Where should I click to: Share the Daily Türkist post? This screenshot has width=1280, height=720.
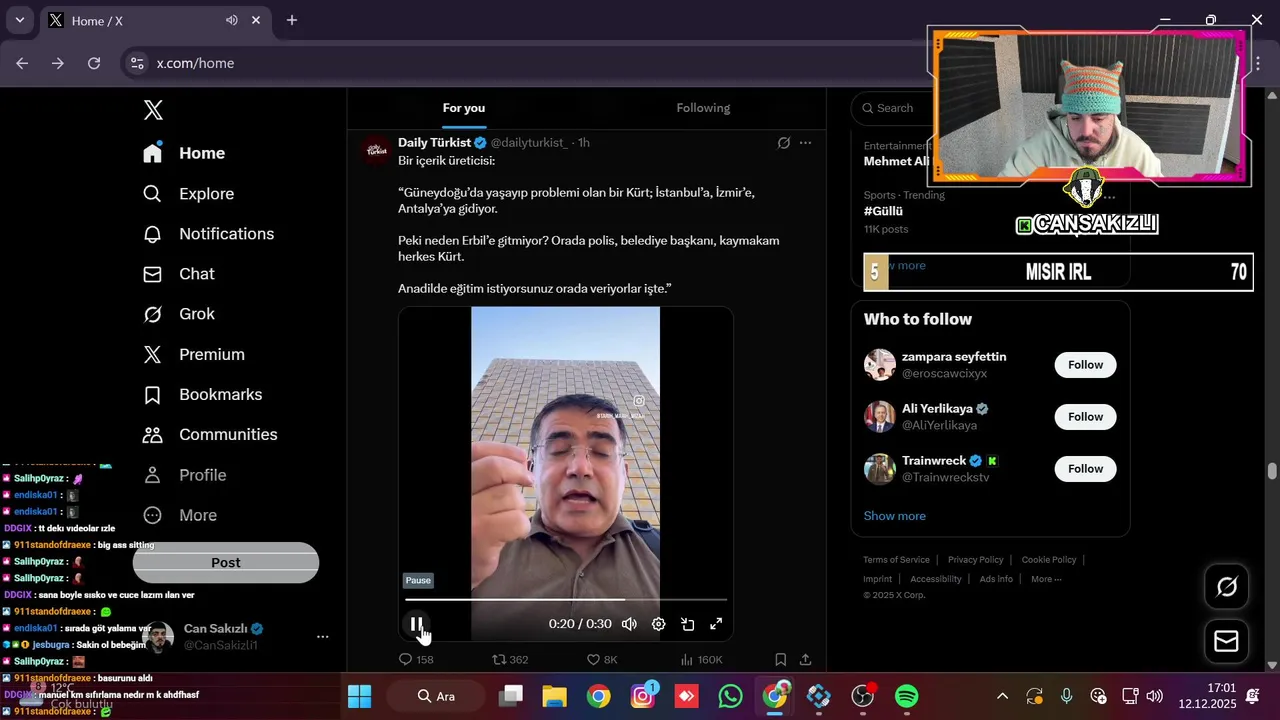click(805, 660)
